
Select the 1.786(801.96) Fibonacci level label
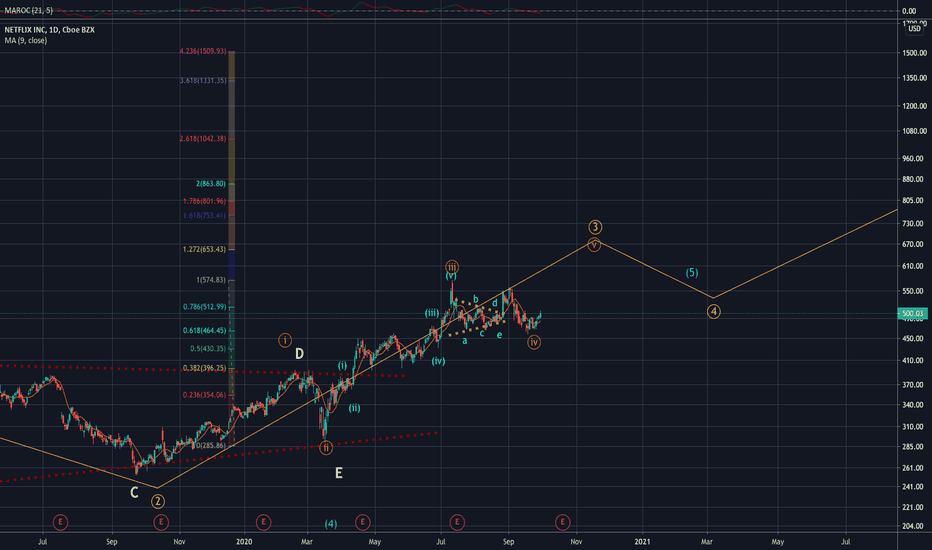[x=205, y=201]
